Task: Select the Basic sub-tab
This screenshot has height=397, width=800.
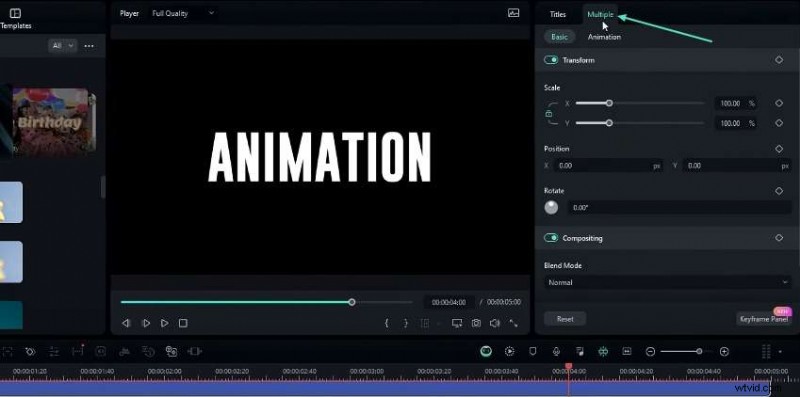Action: pyautogui.click(x=559, y=37)
